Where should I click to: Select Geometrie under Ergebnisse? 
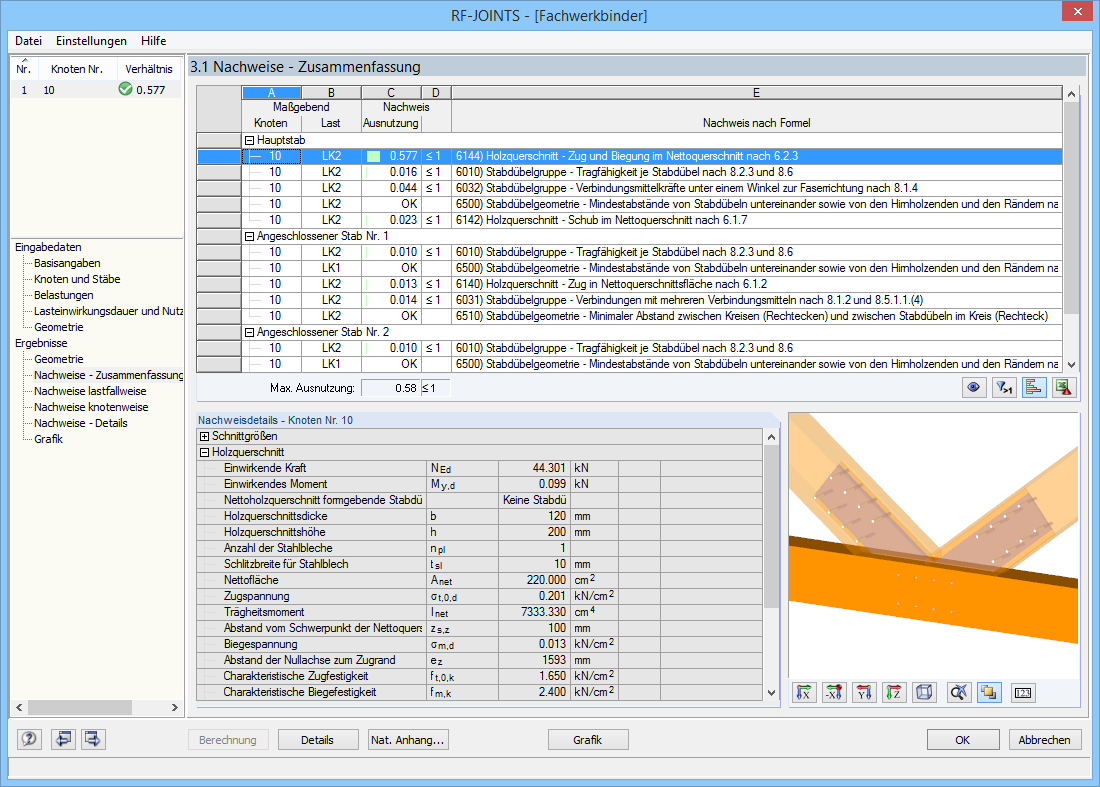59,359
